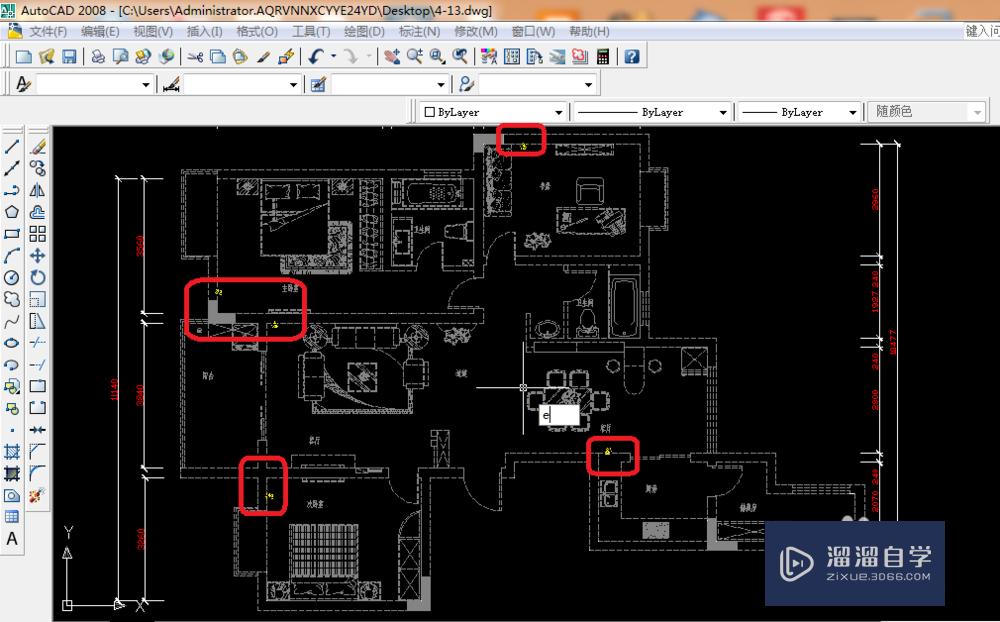Image resolution: width=1000 pixels, height=622 pixels.
Task: Open the 视图(V) menu
Action: coord(153,31)
